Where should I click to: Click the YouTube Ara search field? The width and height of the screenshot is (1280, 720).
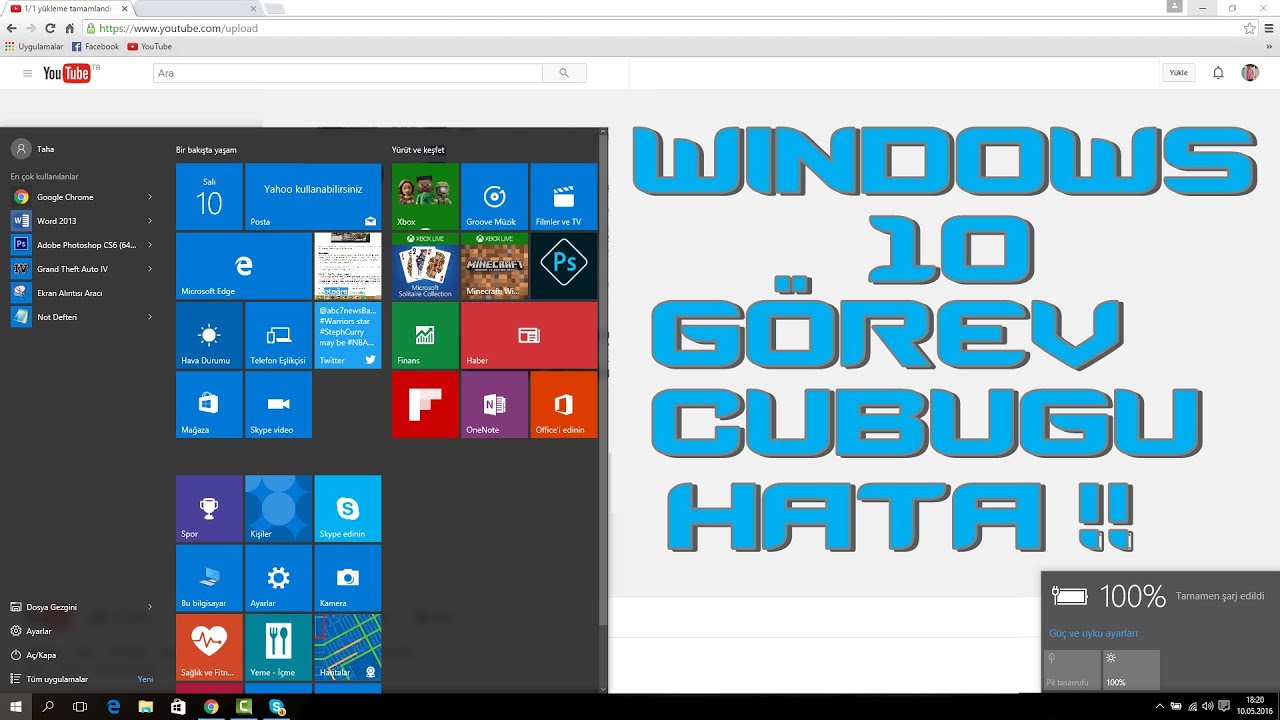coord(348,73)
